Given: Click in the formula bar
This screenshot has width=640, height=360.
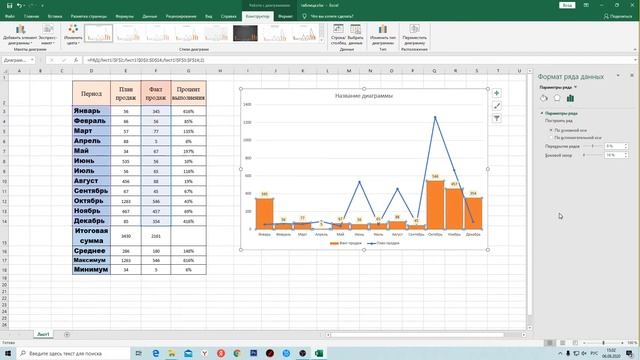Looking at the screenshot, I should [x=359, y=60].
